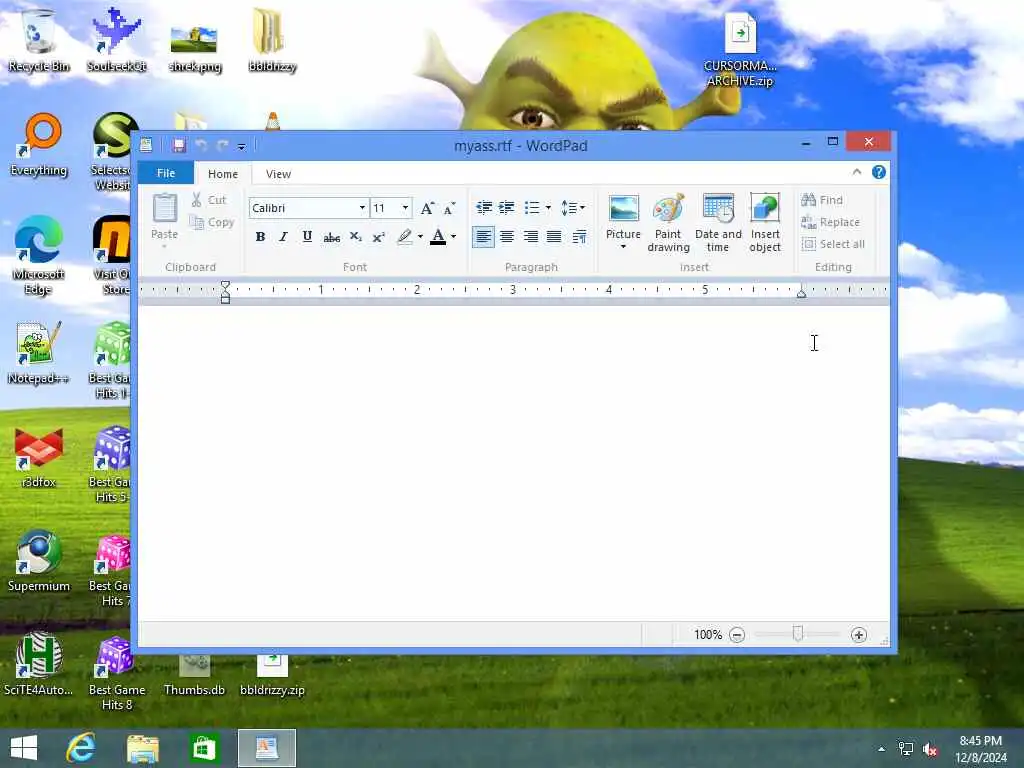Select the shrek.png desktop file

click(x=195, y=47)
